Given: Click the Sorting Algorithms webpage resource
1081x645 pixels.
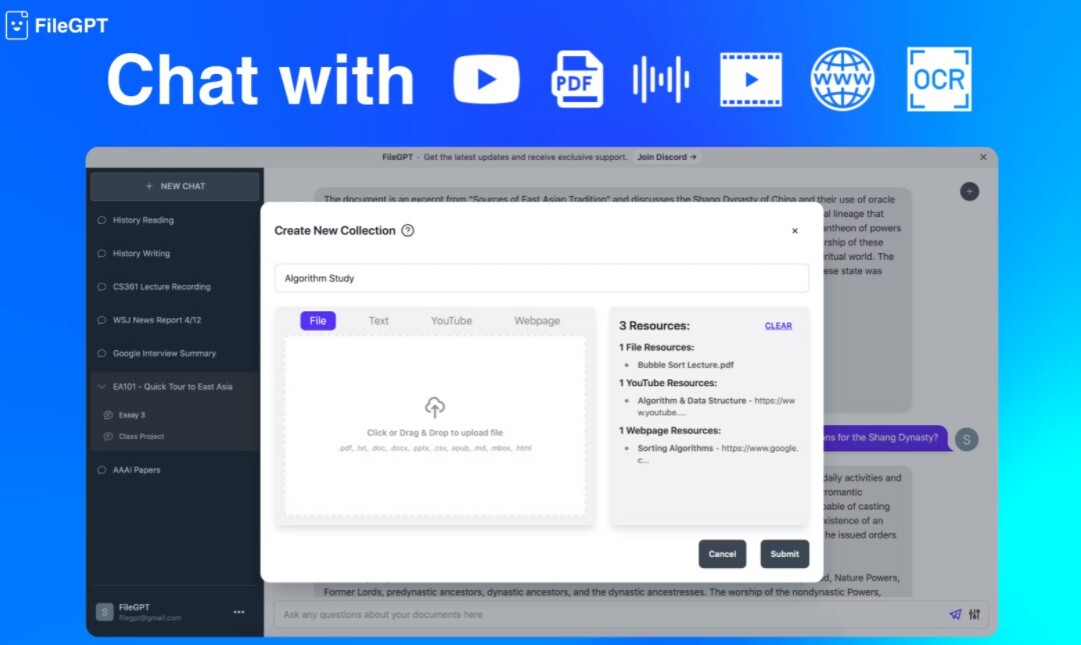Looking at the screenshot, I should coord(718,453).
